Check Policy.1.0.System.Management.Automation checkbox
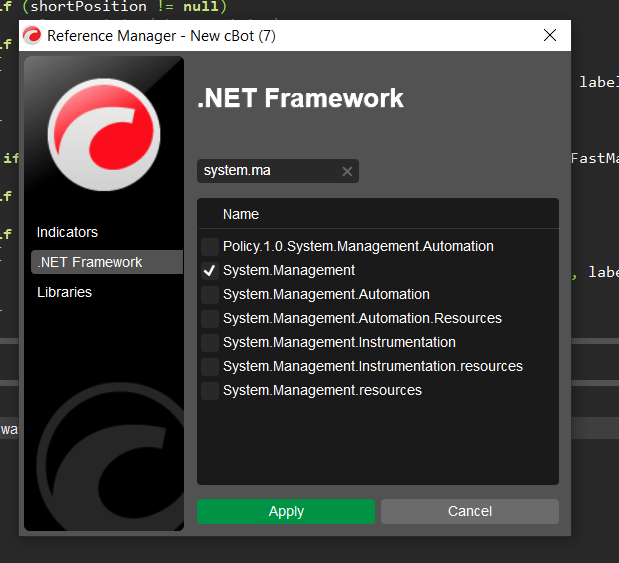 (210, 247)
